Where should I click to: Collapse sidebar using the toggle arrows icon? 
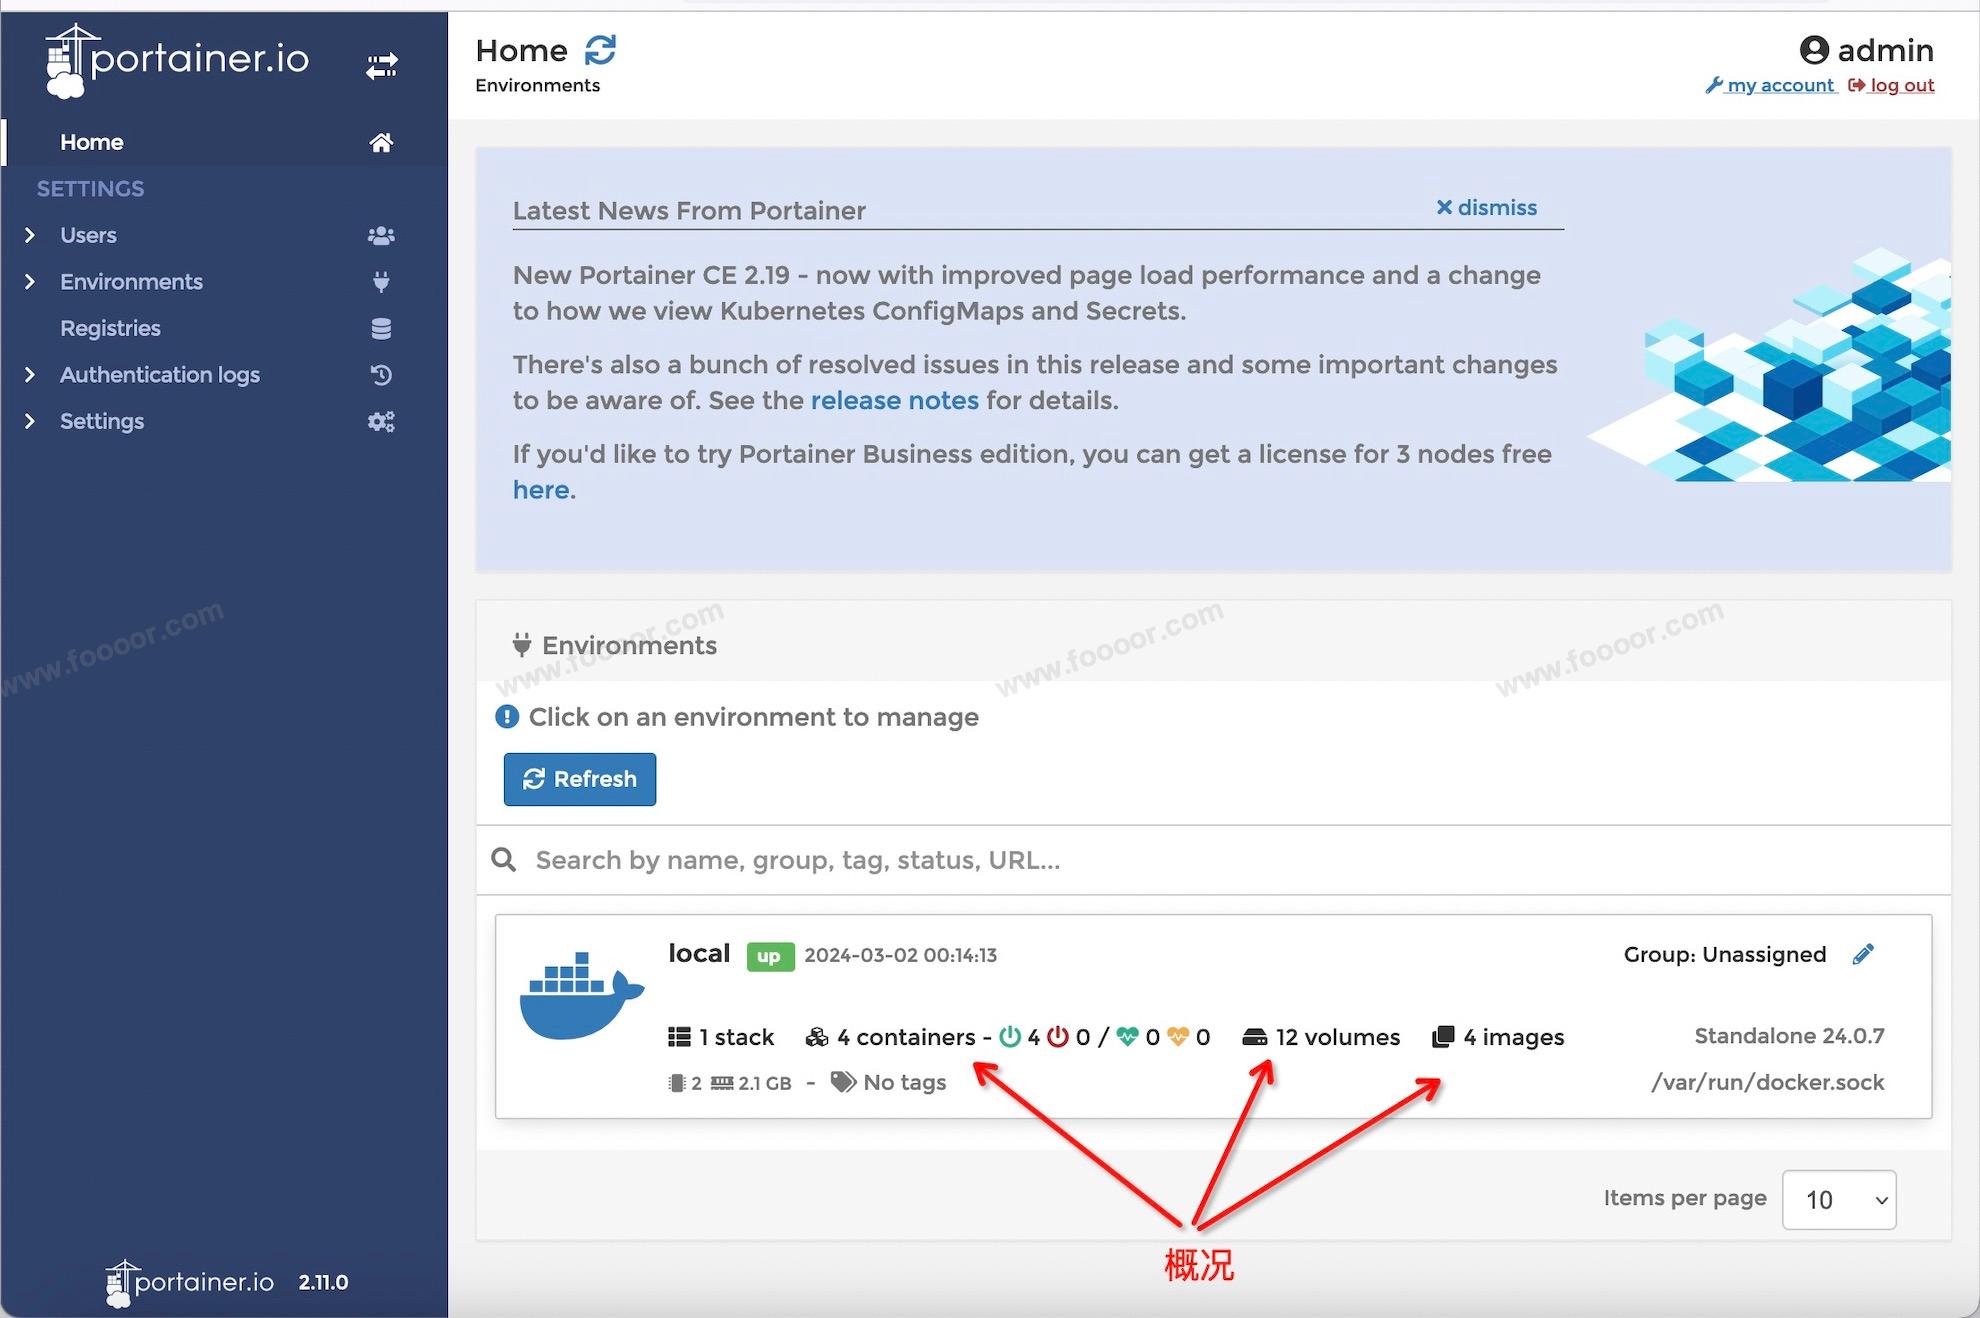click(x=381, y=66)
